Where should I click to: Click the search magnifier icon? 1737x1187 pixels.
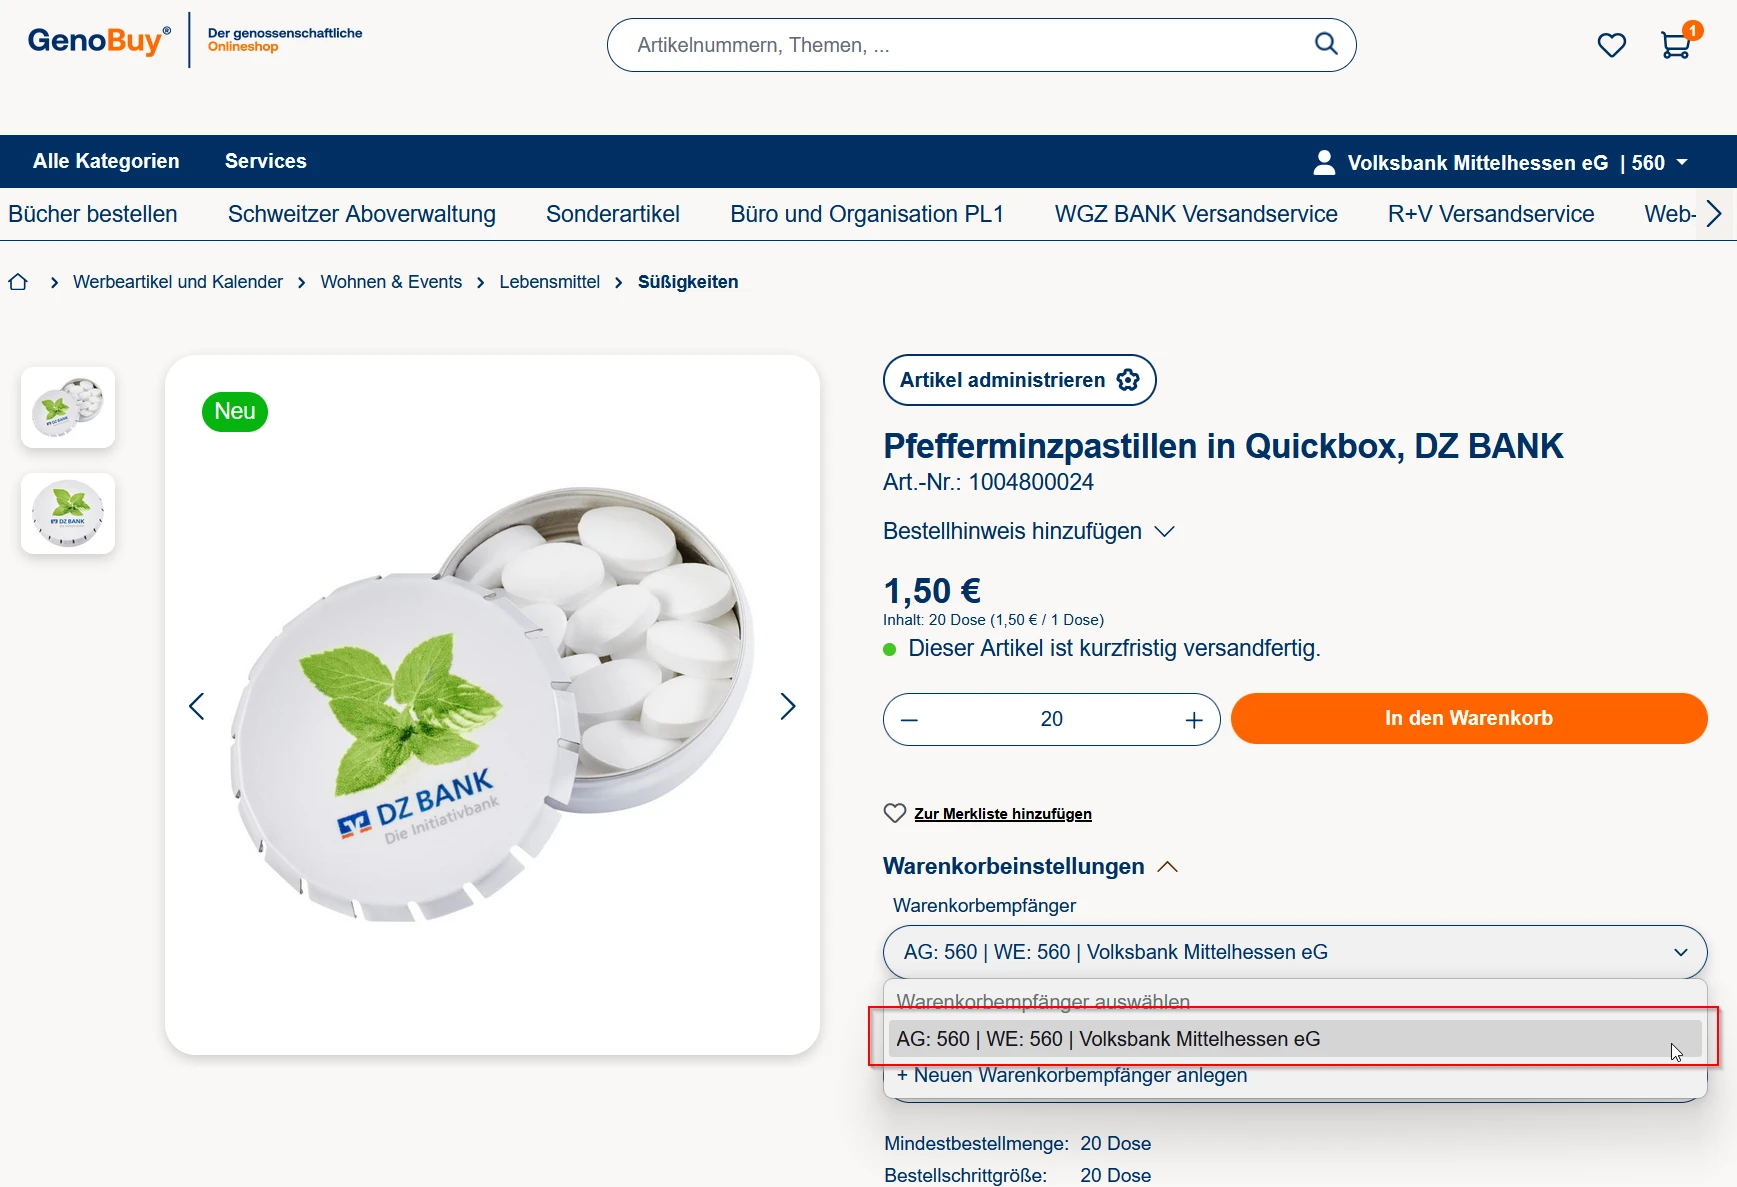(x=1325, y=44)
